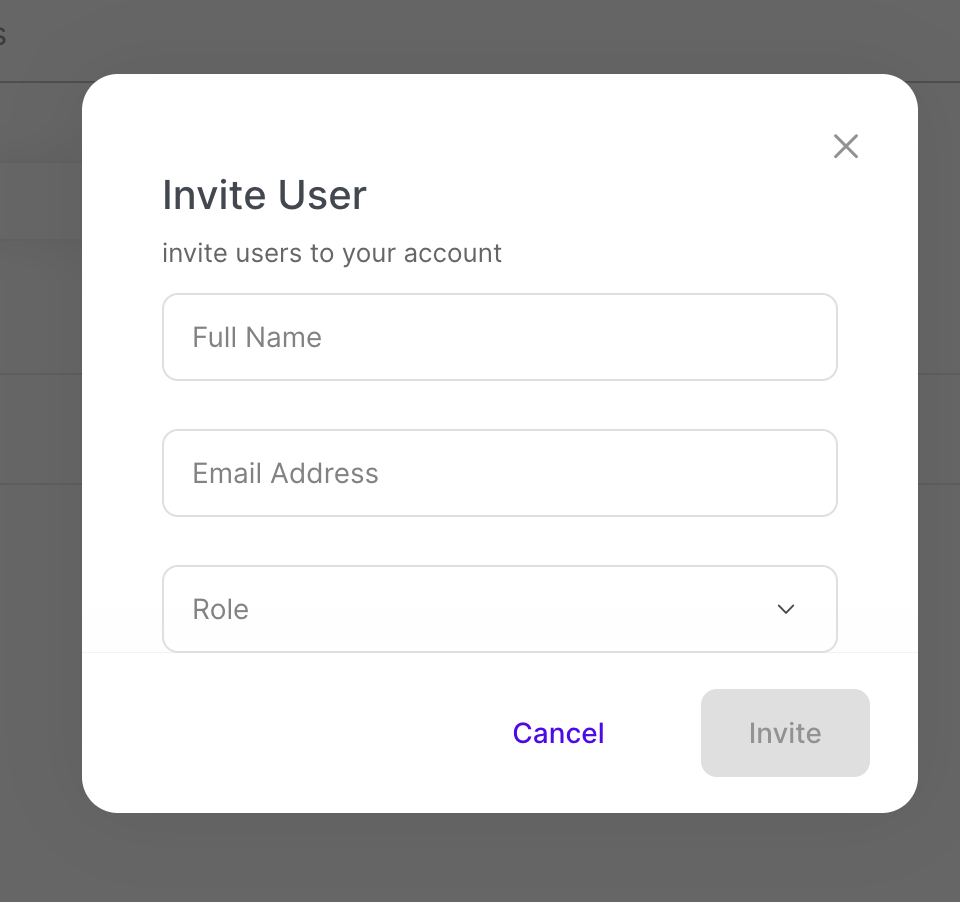960x902 pixels.
Task: Click the Full Name input field
Action: 499,337
